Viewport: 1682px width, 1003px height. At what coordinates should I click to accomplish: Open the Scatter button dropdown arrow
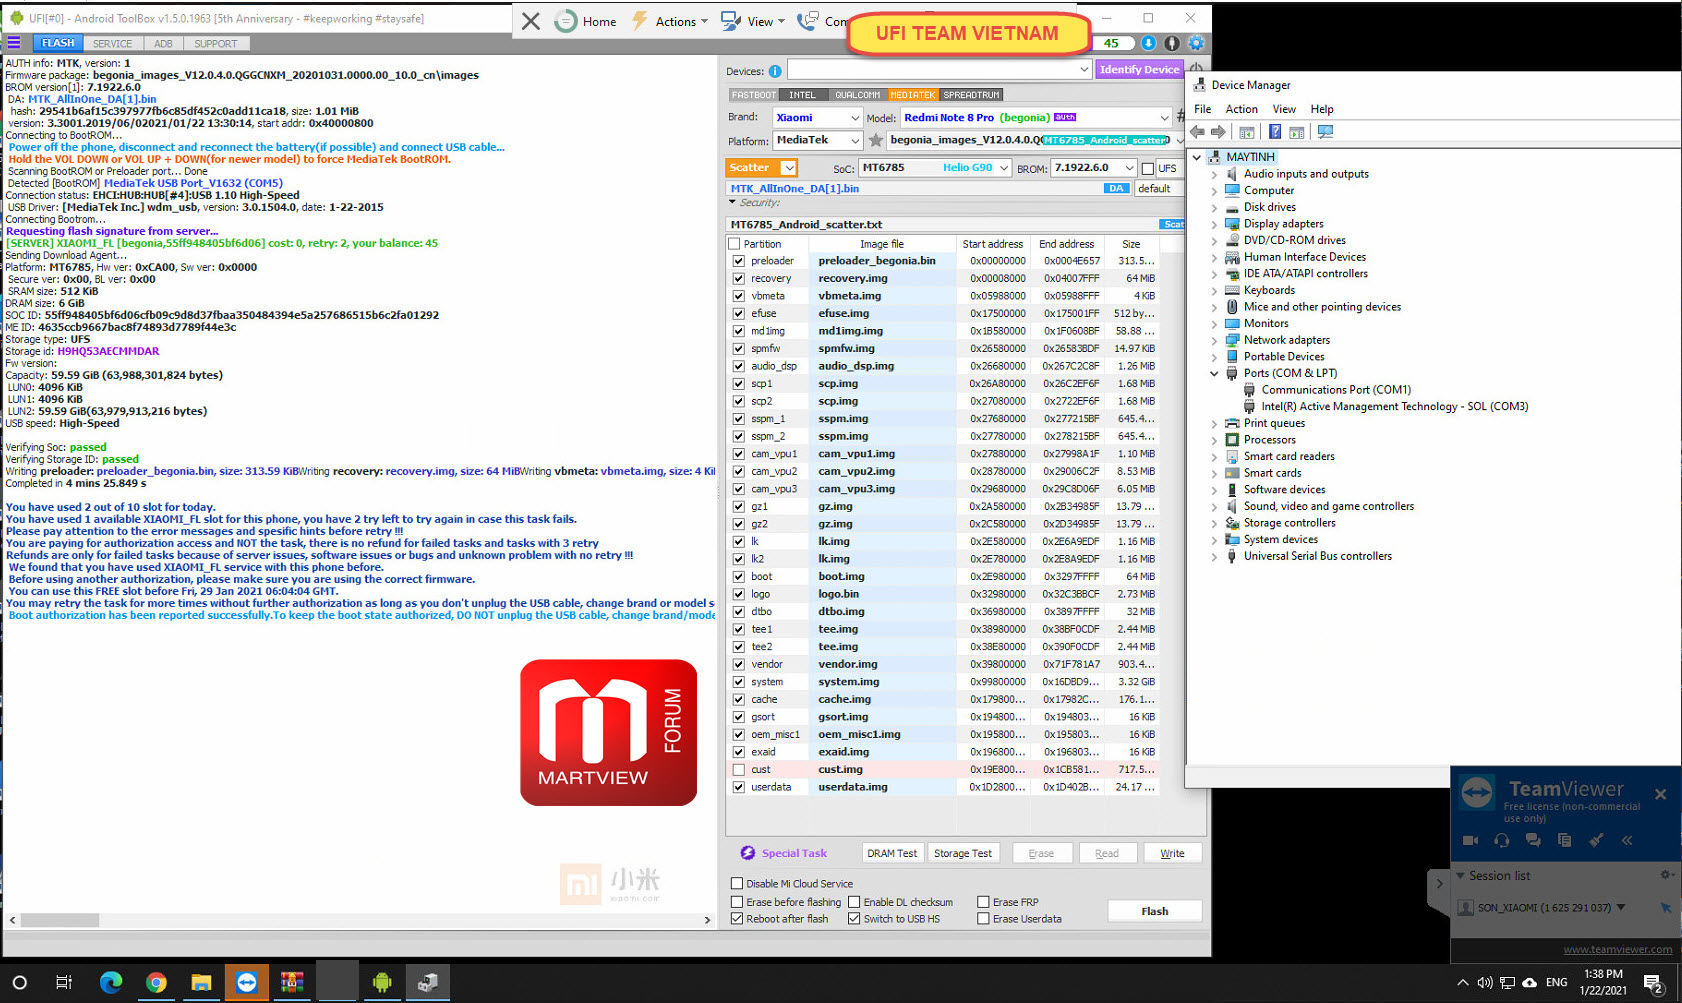pos(789,168)
